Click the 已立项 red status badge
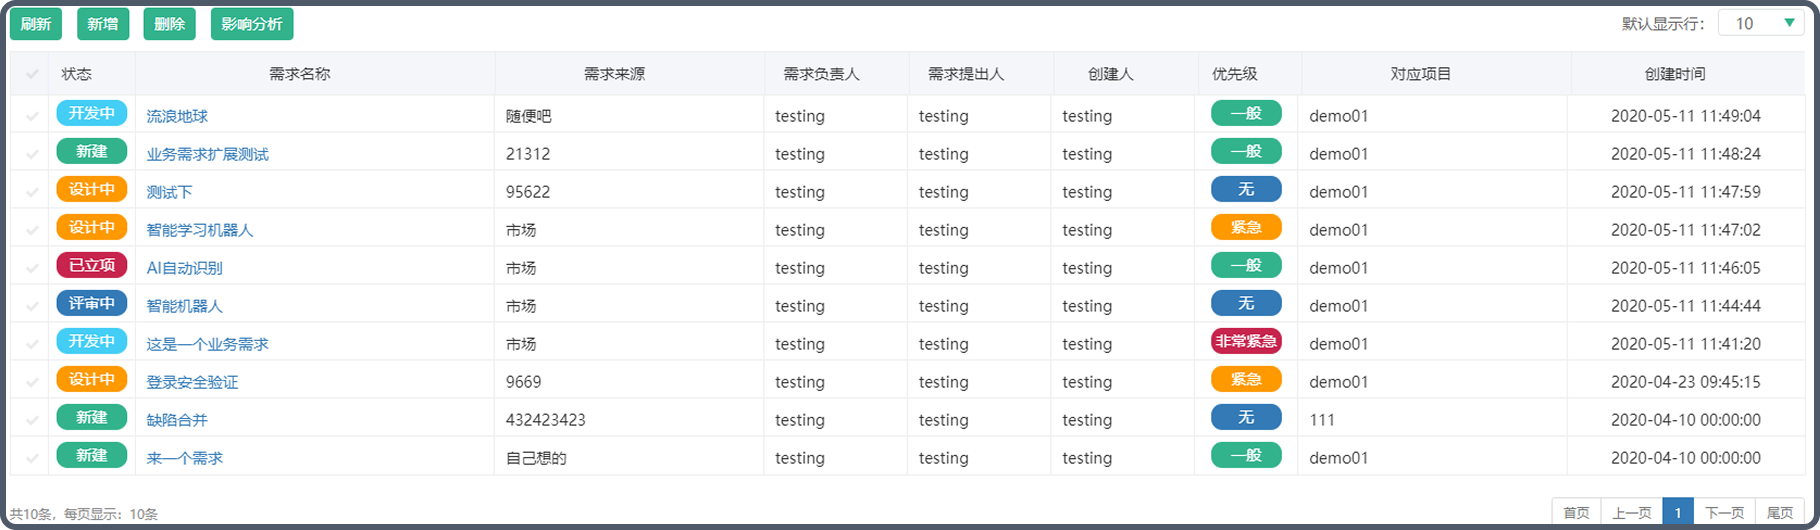 tap(92, 266)
